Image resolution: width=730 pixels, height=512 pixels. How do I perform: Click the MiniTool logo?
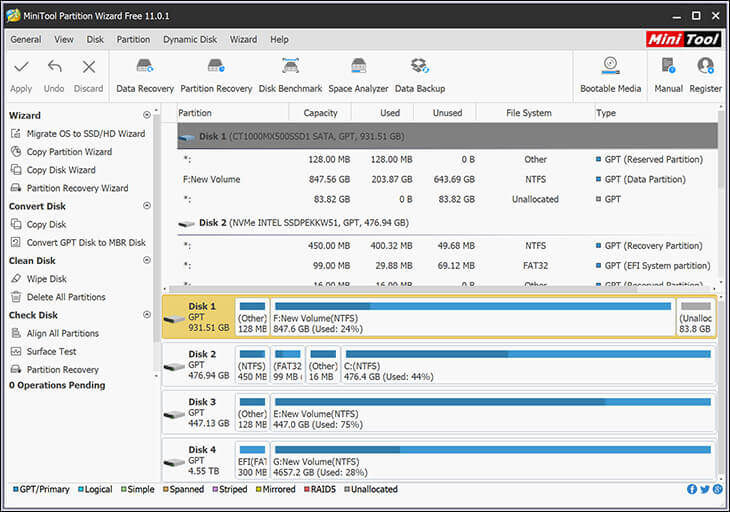click(x=683, y=40)
